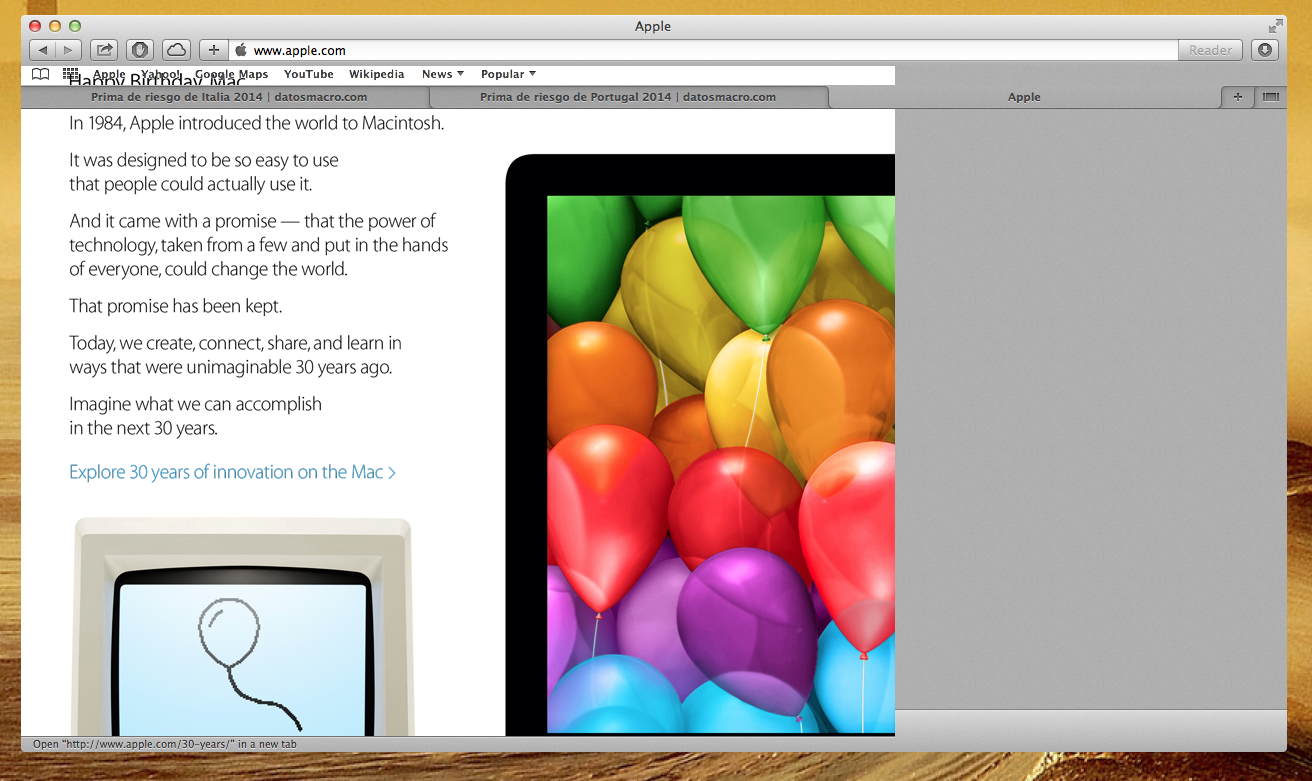This screenshot has height=781, width=1312.
Task: Expand the News bookmarks folder
Action: [x=443, y=75]
